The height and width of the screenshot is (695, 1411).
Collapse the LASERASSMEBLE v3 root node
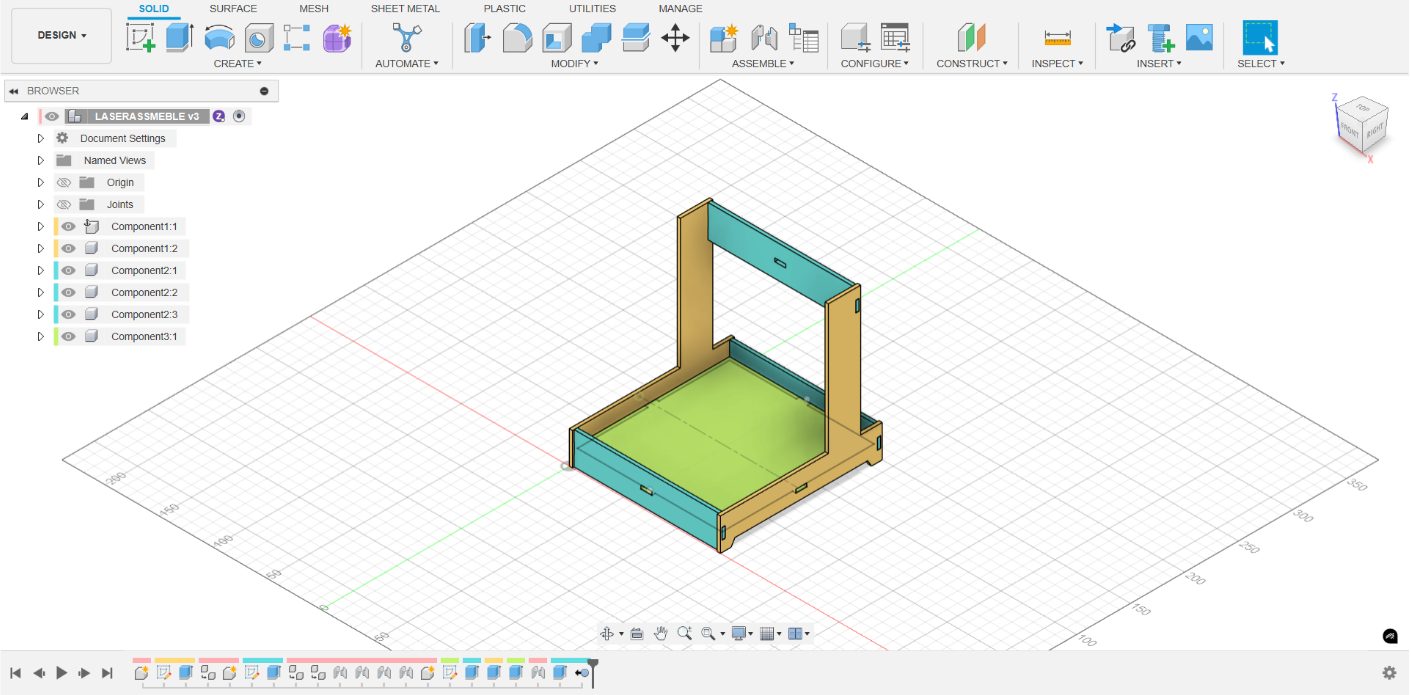(24, 116)
